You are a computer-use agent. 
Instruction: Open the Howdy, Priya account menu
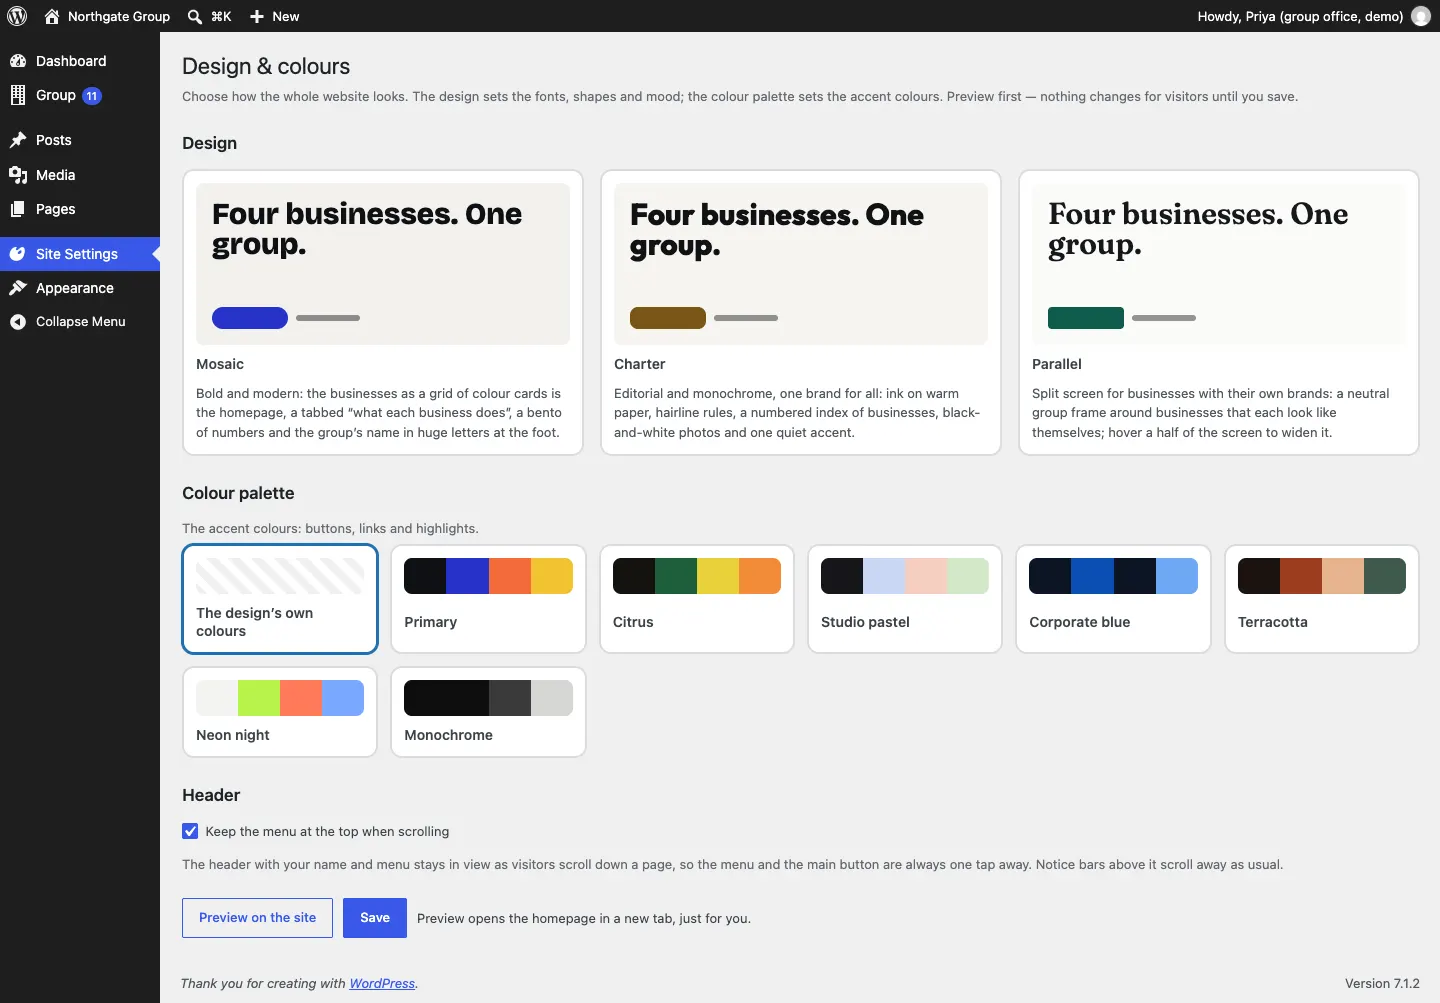click(x=1313, y=16)
